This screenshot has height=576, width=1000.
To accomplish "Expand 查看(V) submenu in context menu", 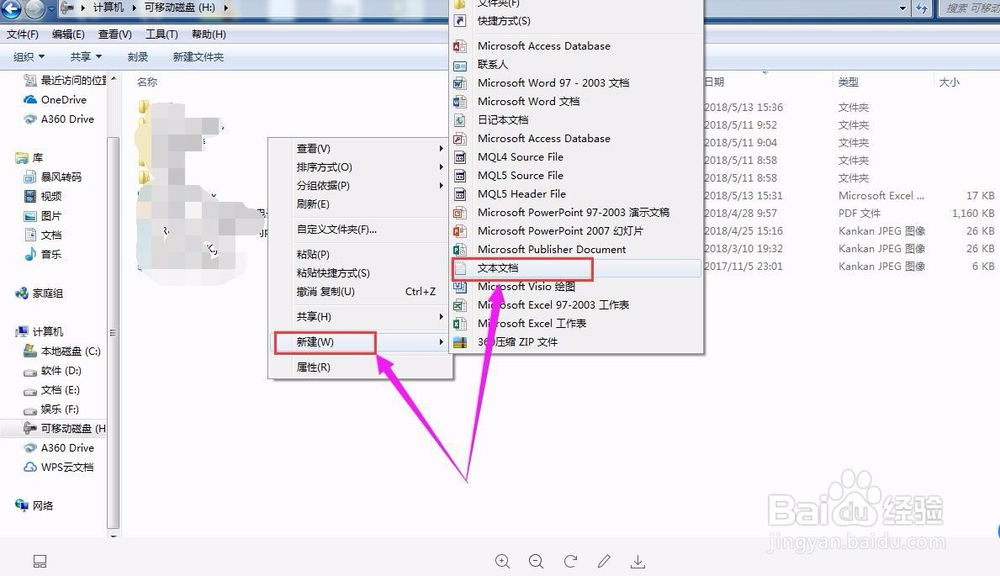I will pos(360,149).
